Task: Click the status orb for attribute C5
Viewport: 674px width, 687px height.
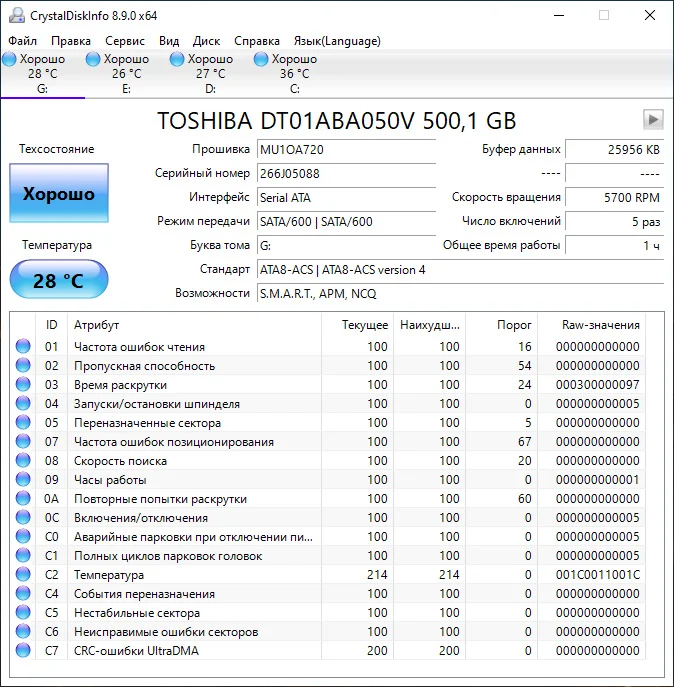Action: [23, 612]
